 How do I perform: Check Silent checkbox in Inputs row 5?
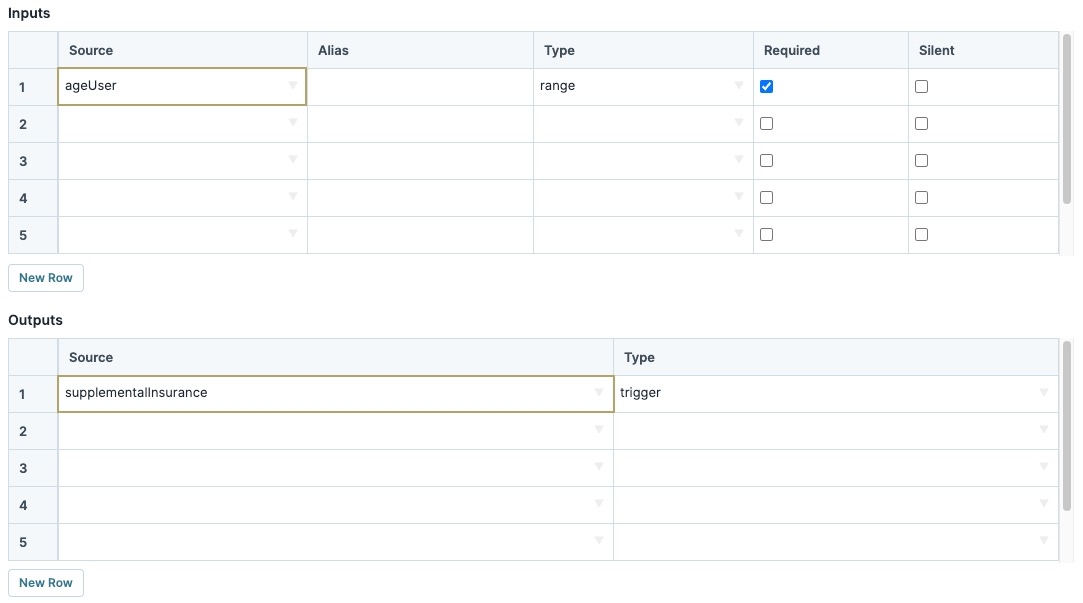pyautogui.click(x=921, y=235)
